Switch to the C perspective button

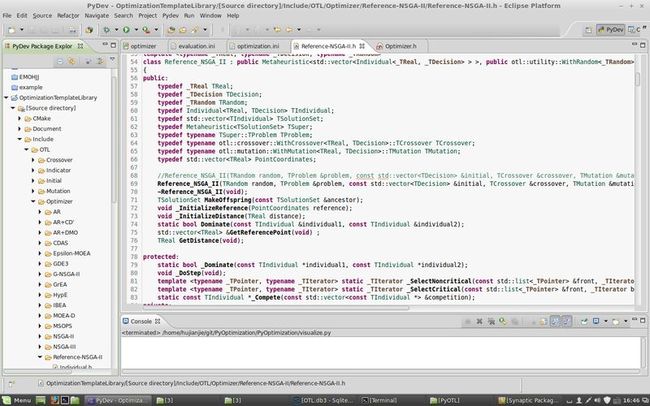(634, 30)
